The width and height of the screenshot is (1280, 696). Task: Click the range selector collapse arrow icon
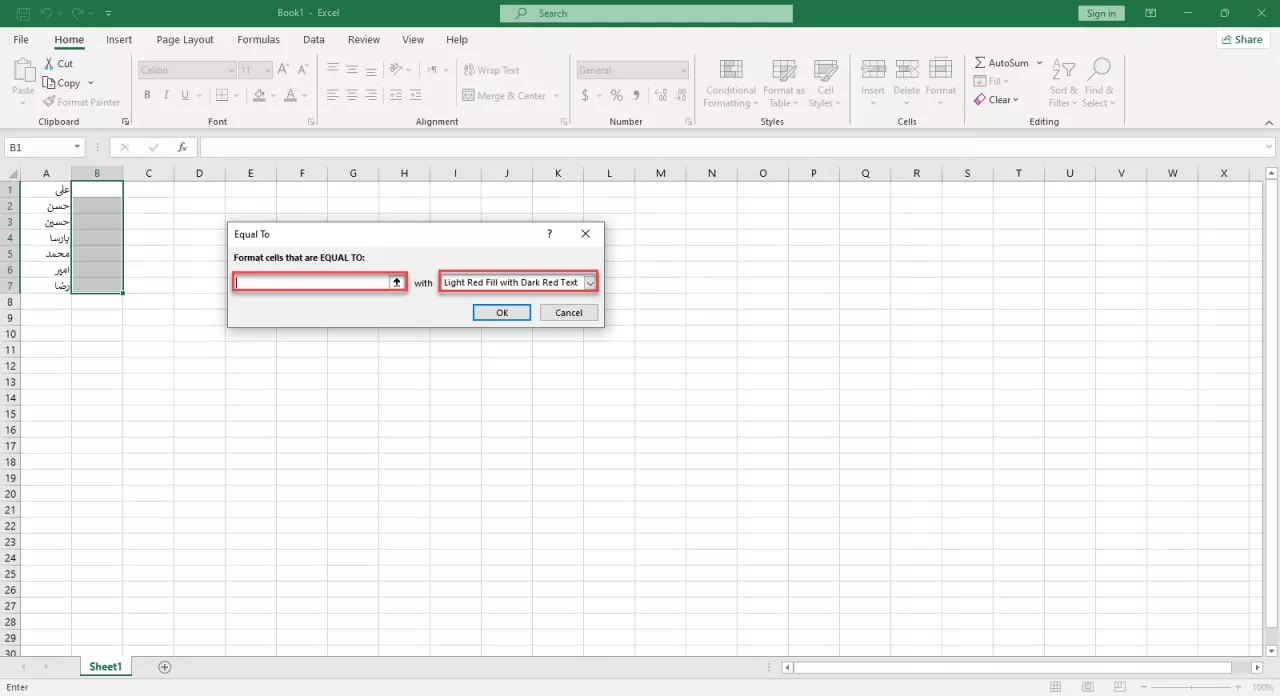tap(397, 283)
